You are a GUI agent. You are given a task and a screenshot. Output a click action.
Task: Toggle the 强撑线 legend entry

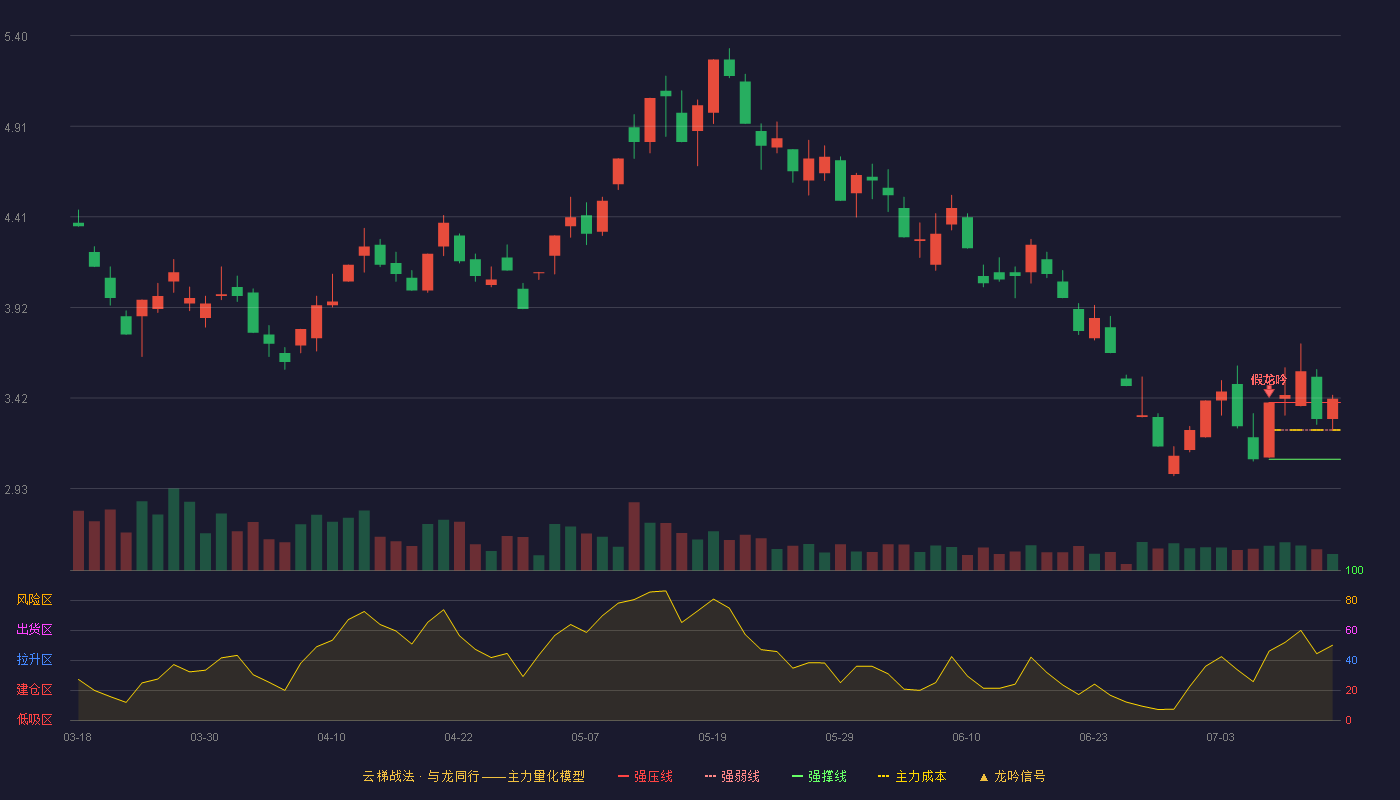tap(819, 776)
